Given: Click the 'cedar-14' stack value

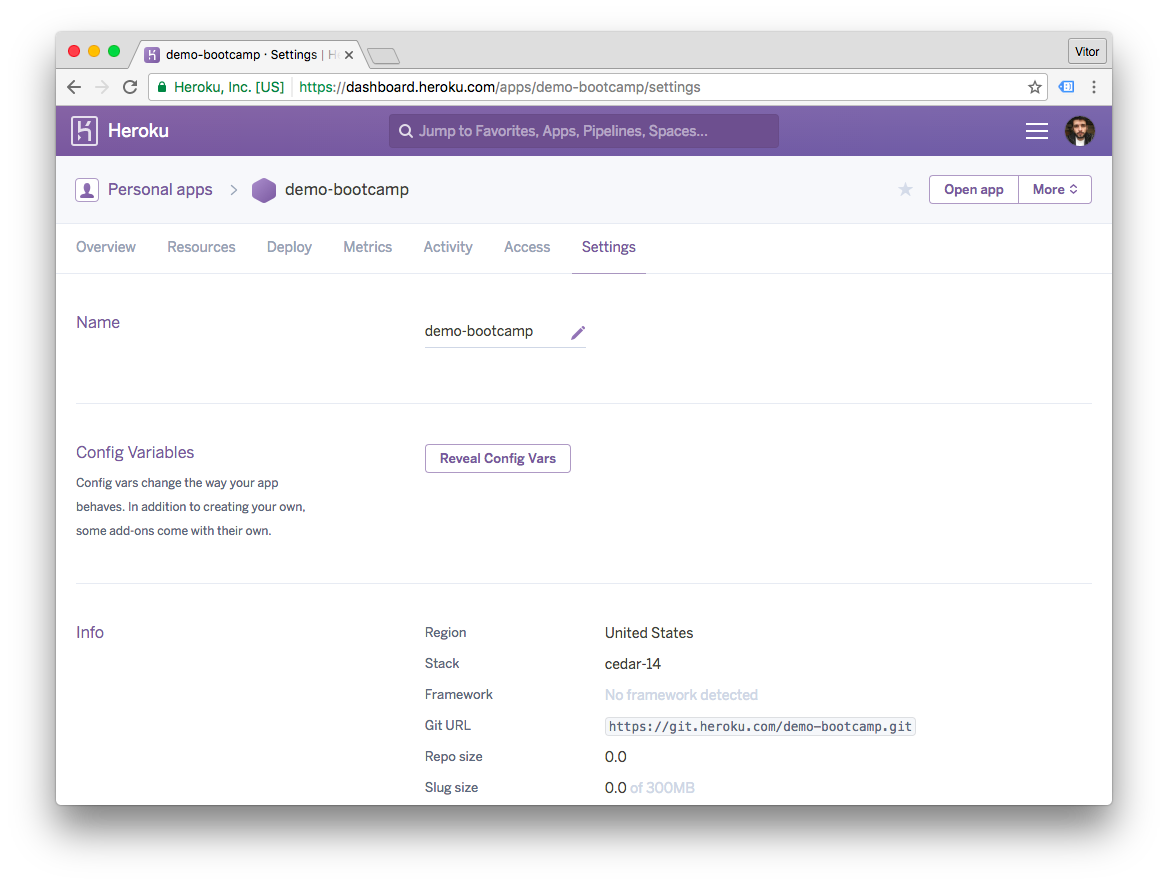Looking at the screenshot, I should pos(632,664).
